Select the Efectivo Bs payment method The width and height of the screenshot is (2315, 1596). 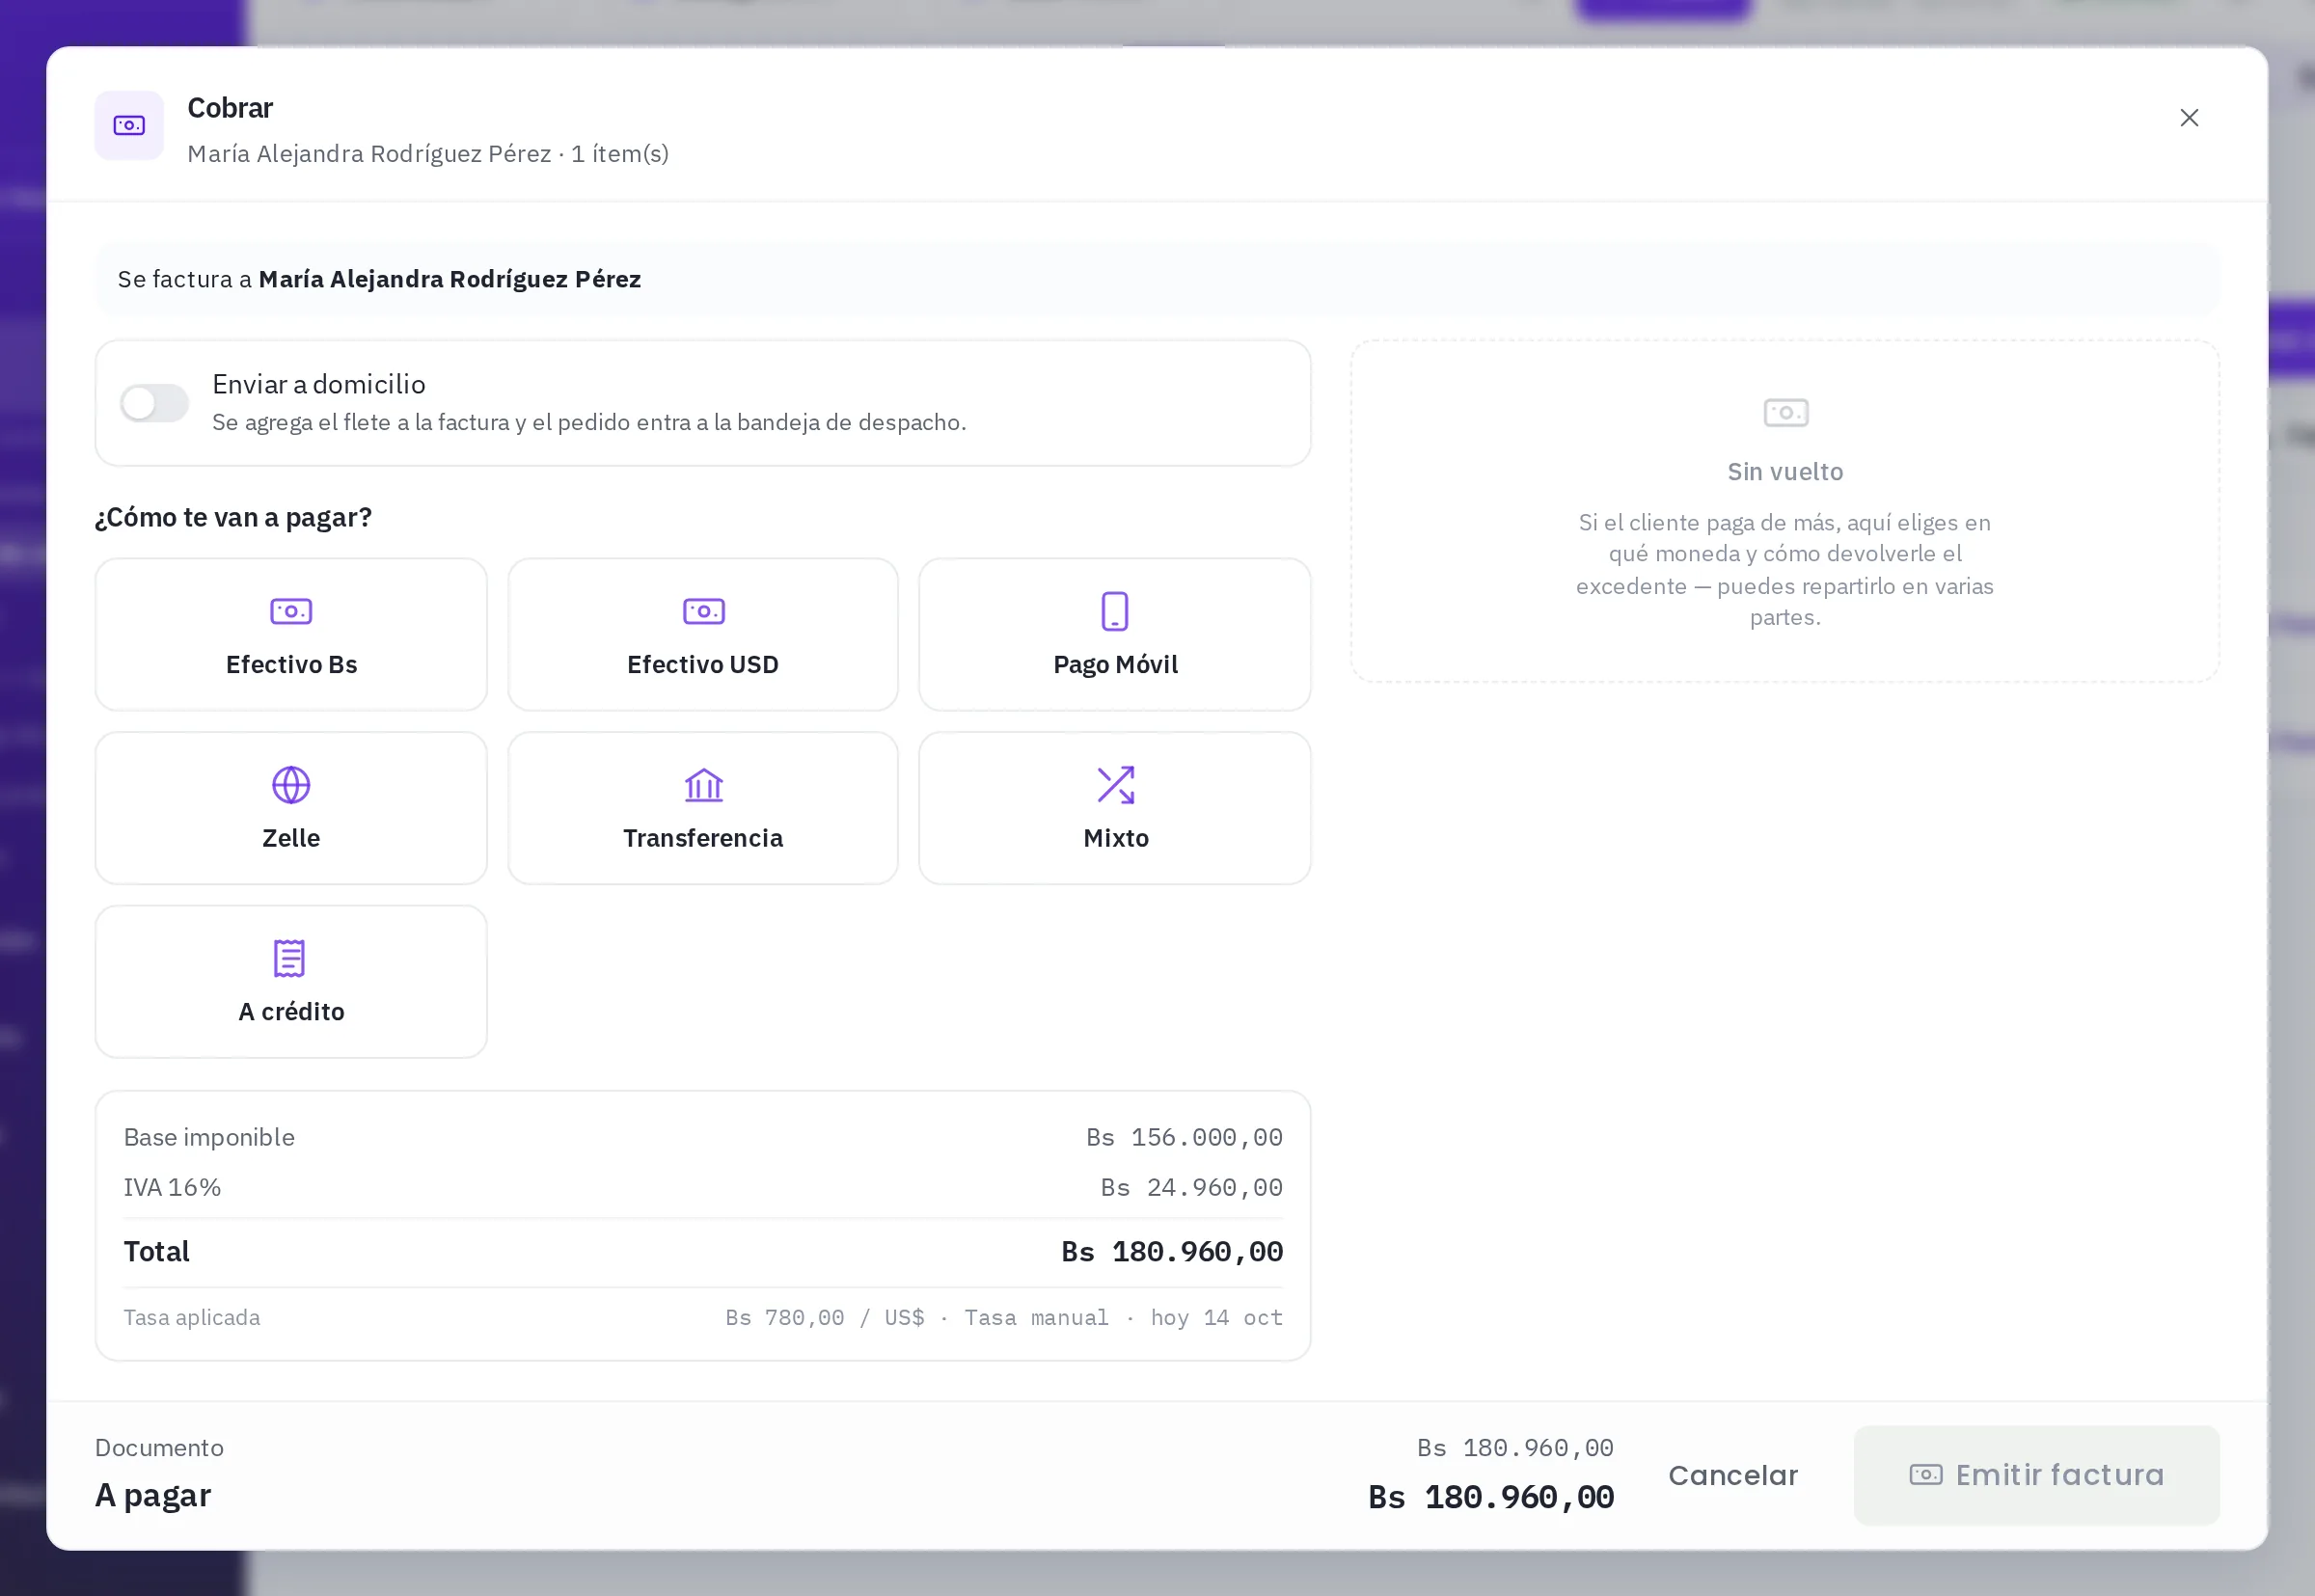pos(291,634)
